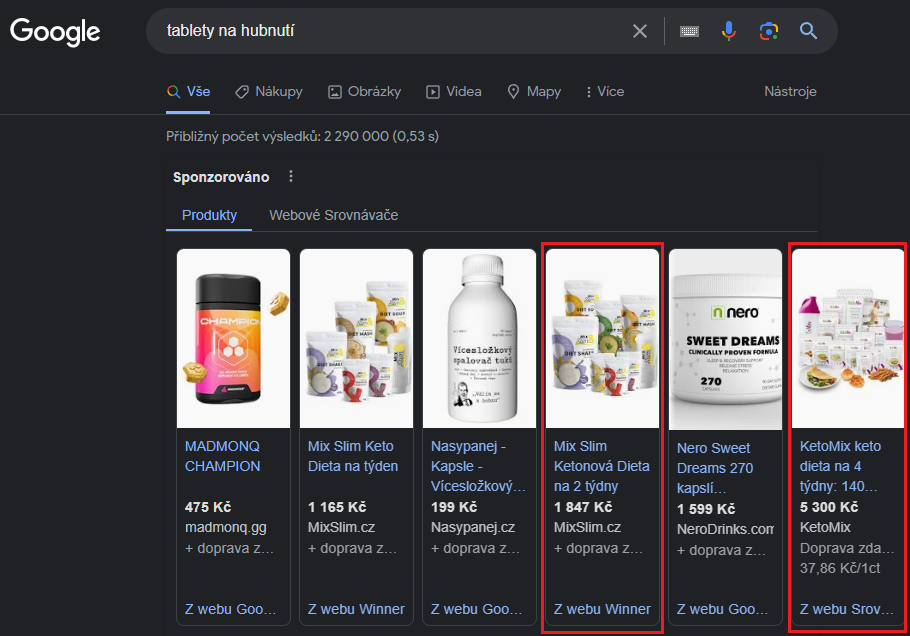
Task: Click the 1 847 Kč price
Action: [583, 507]
